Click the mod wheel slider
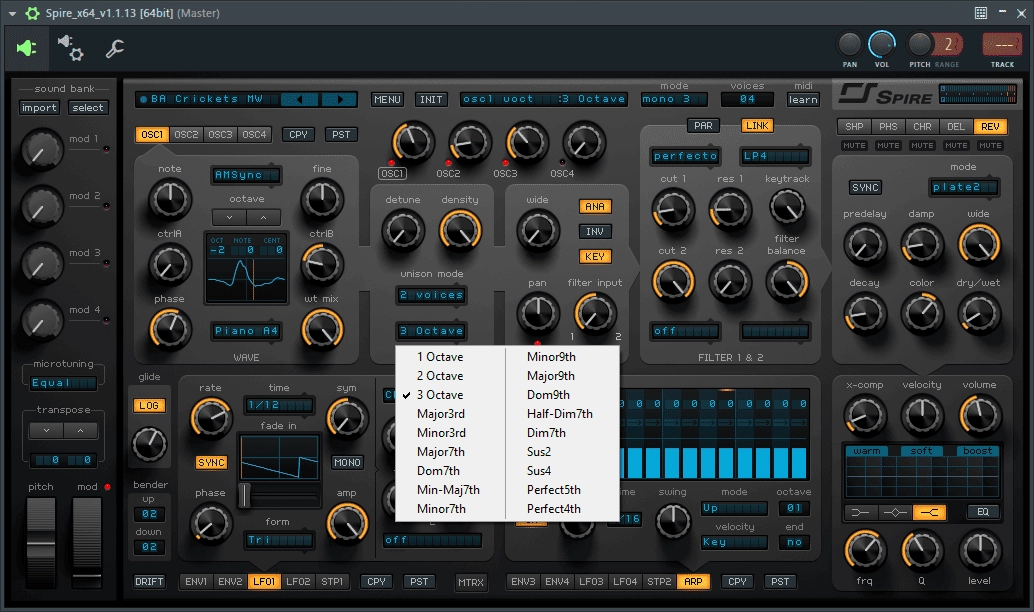 [87, 542]
